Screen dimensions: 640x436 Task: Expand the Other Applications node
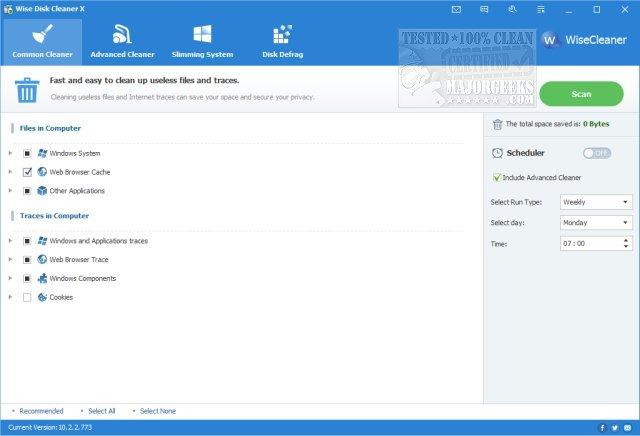click(10, 191)
